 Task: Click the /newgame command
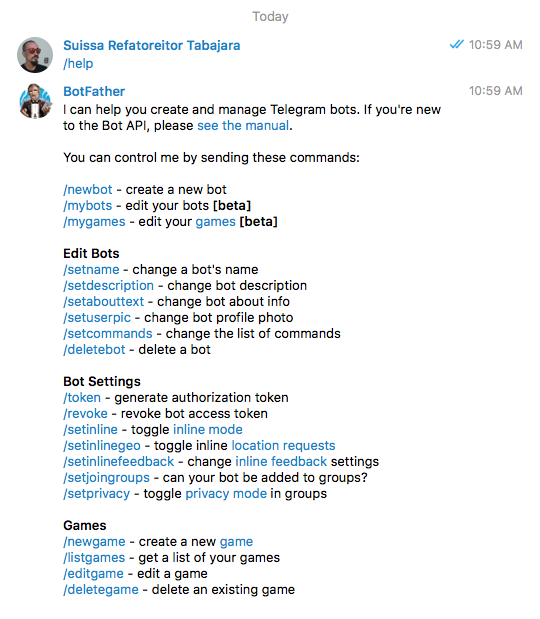94,542
